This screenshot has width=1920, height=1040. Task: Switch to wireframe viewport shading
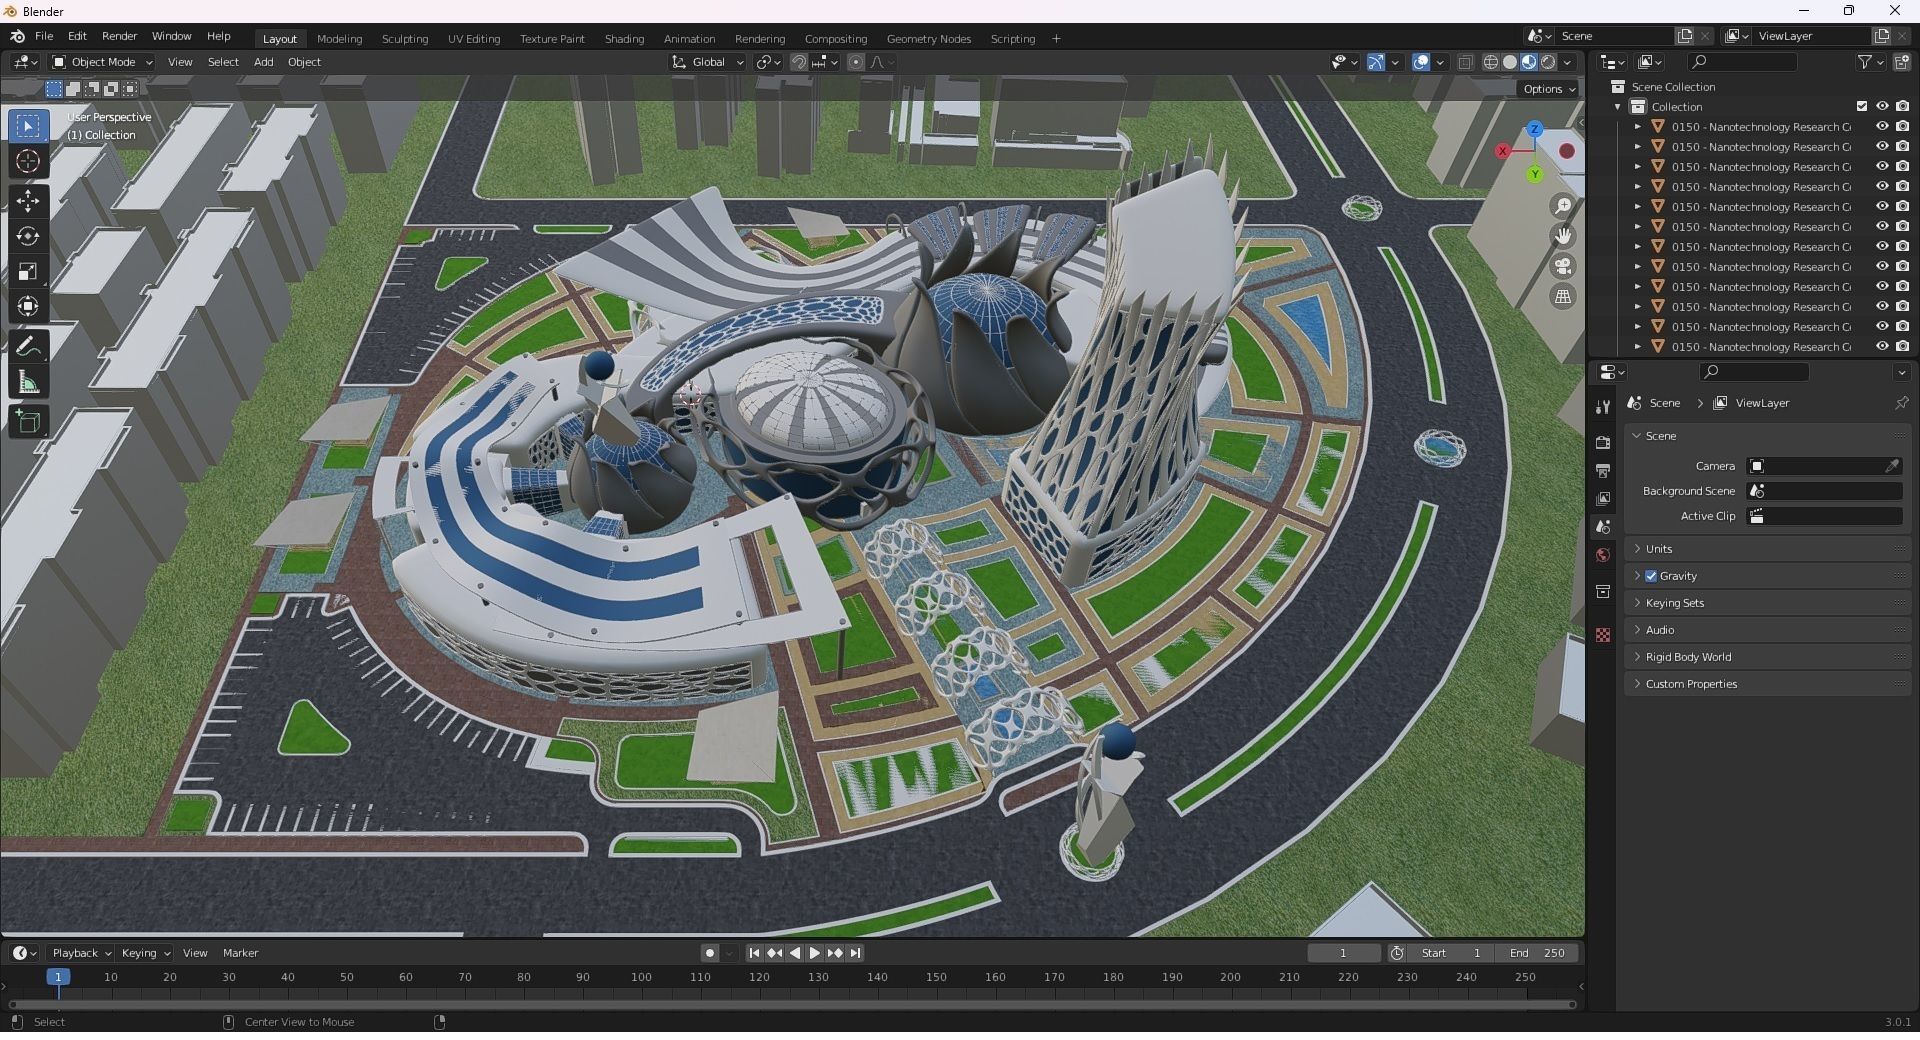(x=1490, y=61)
